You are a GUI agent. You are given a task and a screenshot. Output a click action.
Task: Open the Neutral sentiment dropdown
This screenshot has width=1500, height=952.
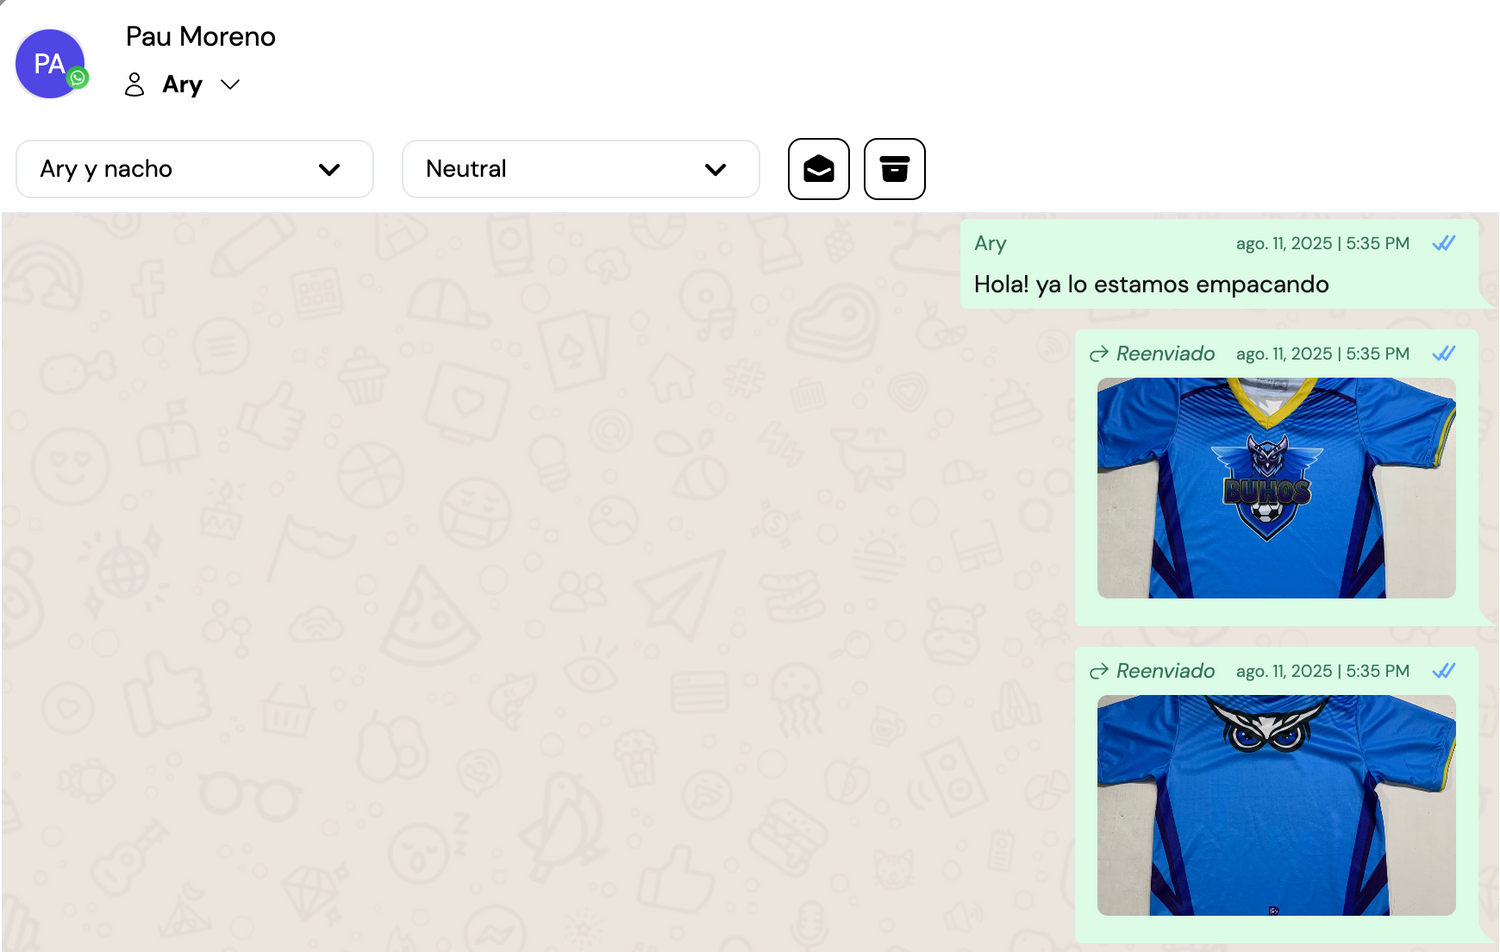coord(581,169)
